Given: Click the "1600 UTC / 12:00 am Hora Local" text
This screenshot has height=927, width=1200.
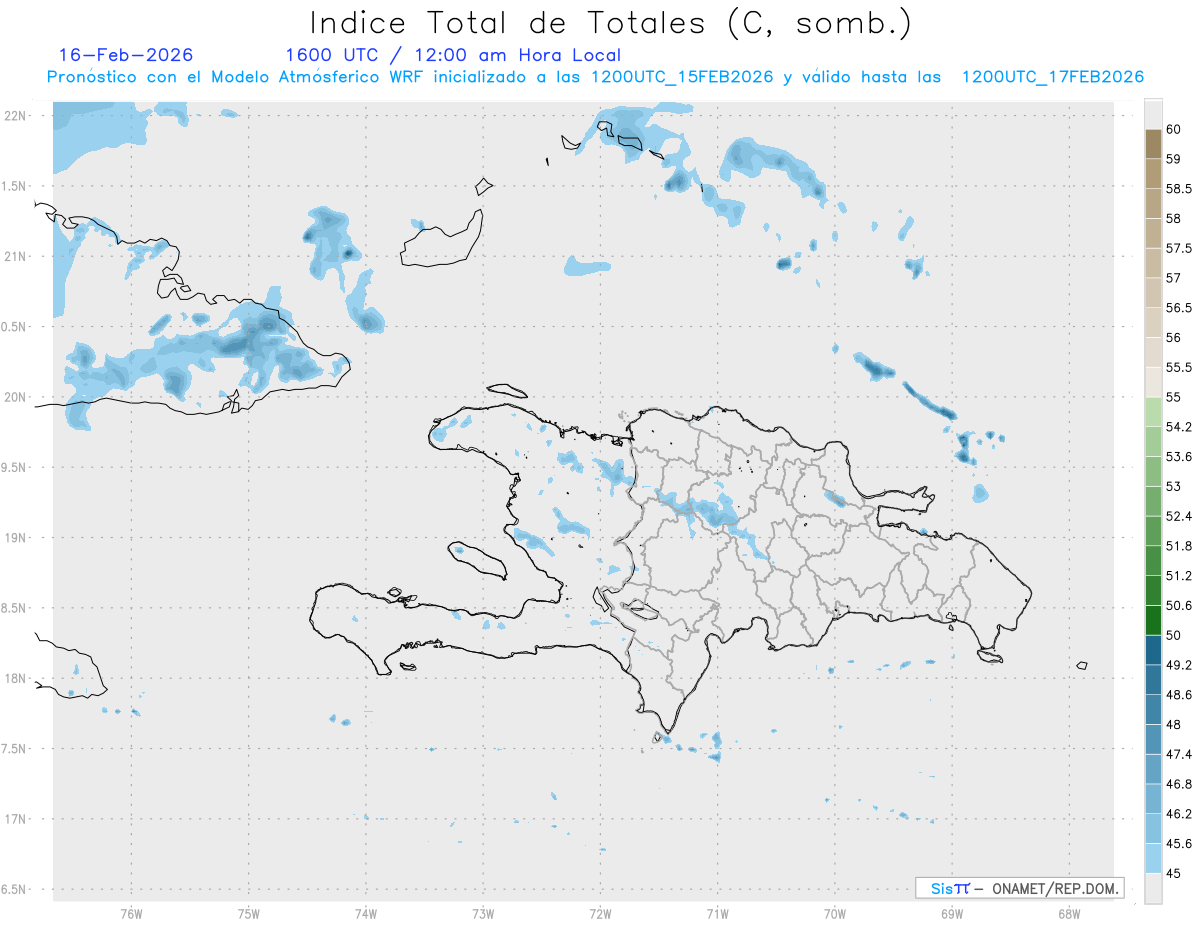Looking at the screenshot, I should click(x=453, y=55).
